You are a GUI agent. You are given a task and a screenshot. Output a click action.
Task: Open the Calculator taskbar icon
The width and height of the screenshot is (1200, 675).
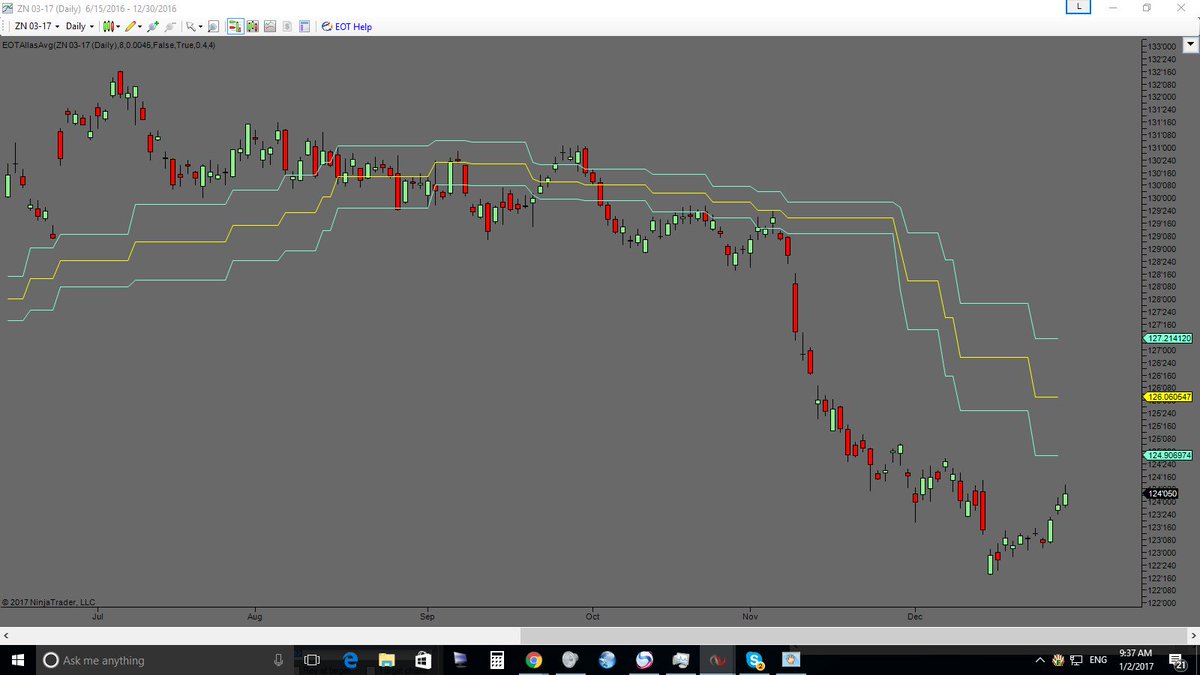[495, 660]
